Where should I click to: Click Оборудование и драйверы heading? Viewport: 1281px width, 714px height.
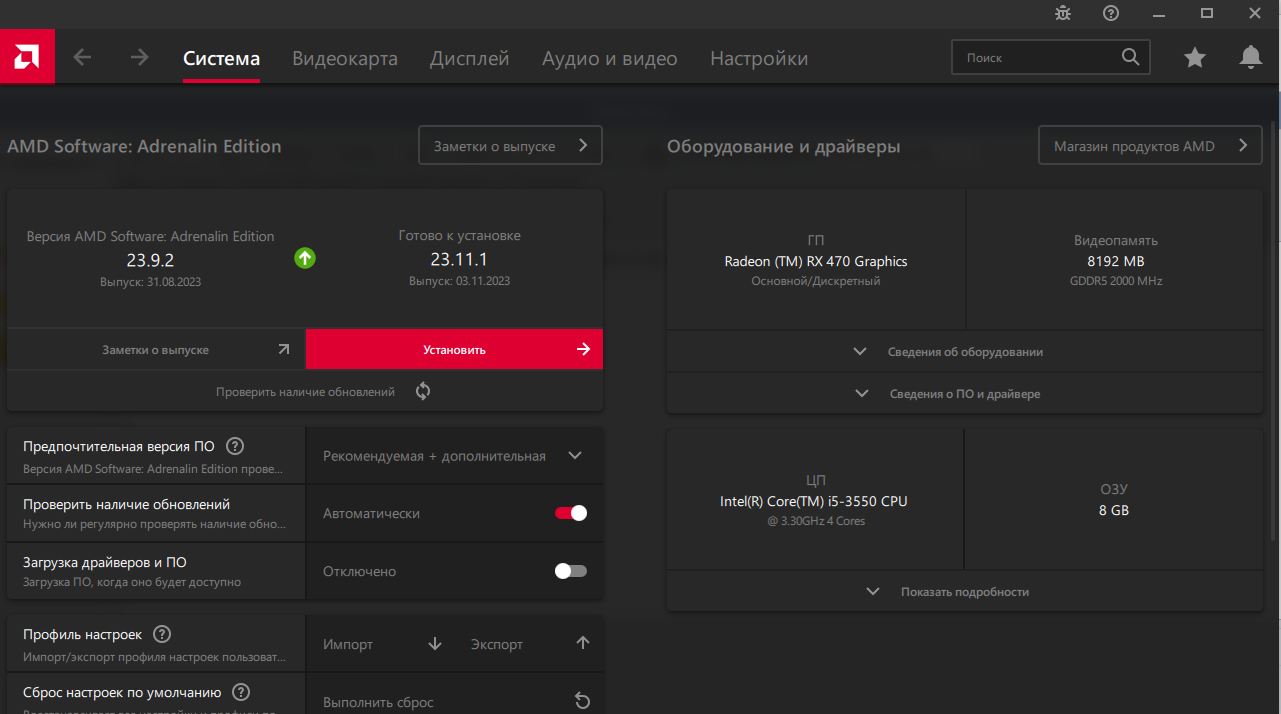tap(783, 146)
